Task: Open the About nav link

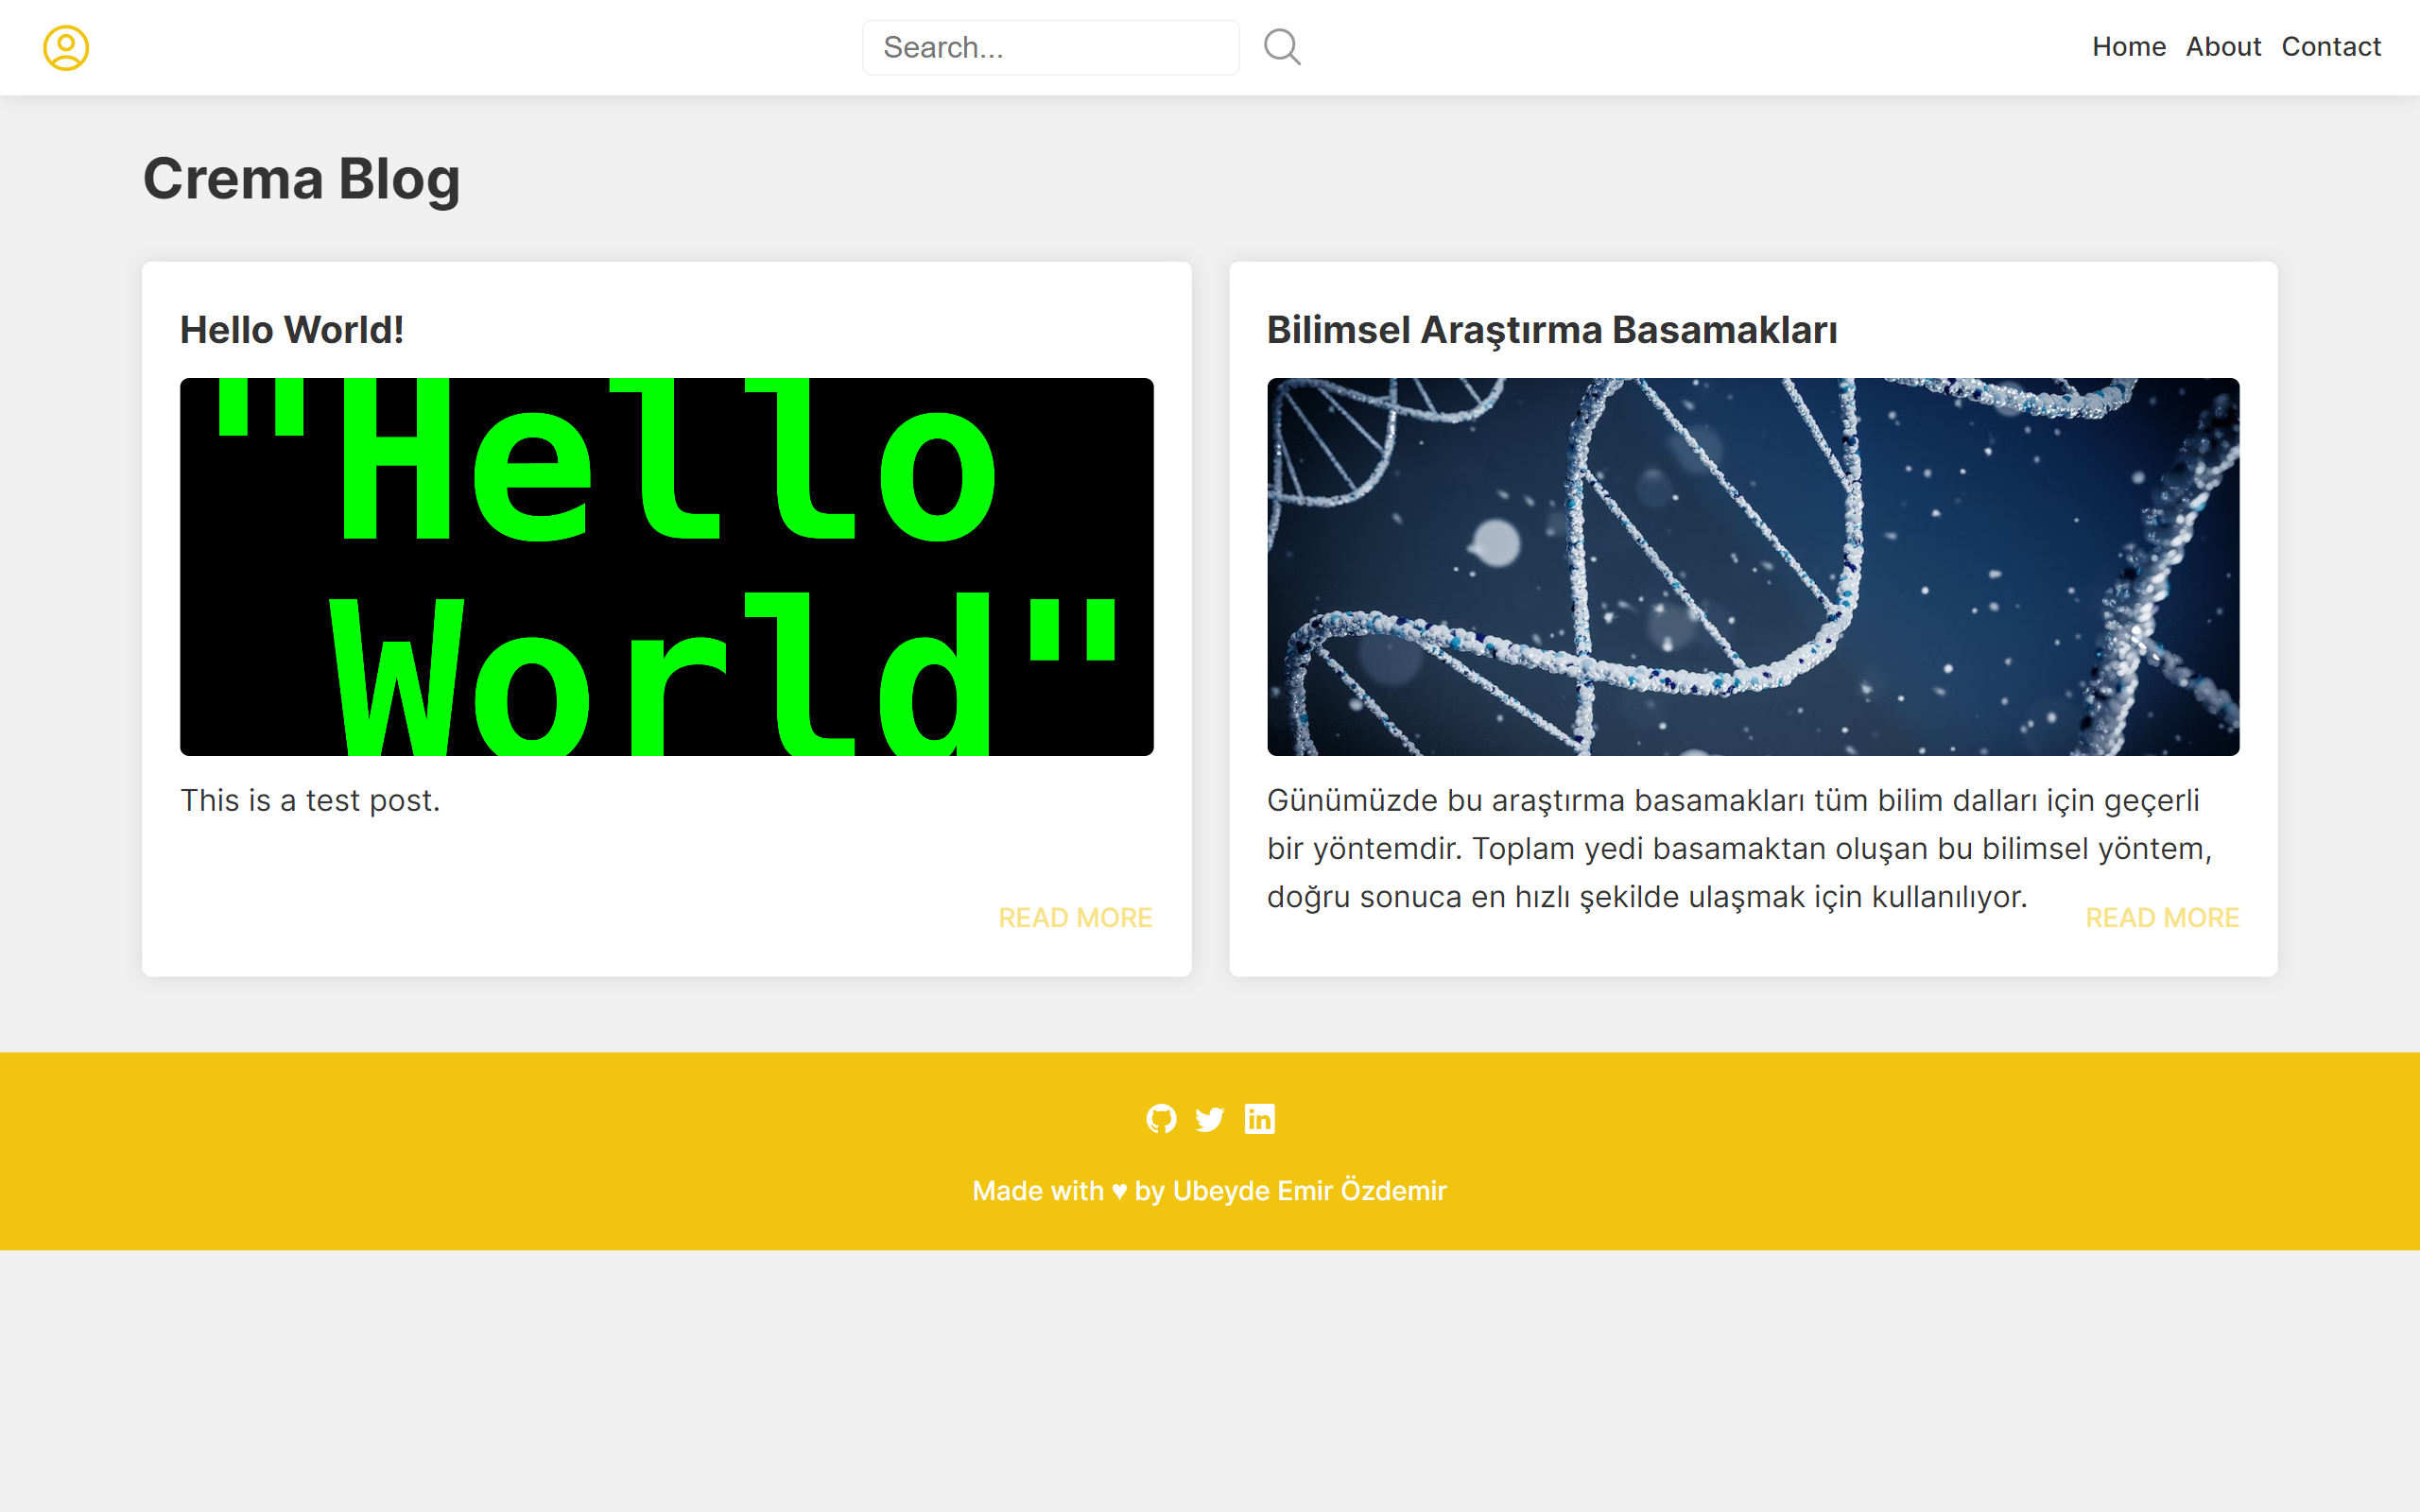Action: (x=2222, y=47)
